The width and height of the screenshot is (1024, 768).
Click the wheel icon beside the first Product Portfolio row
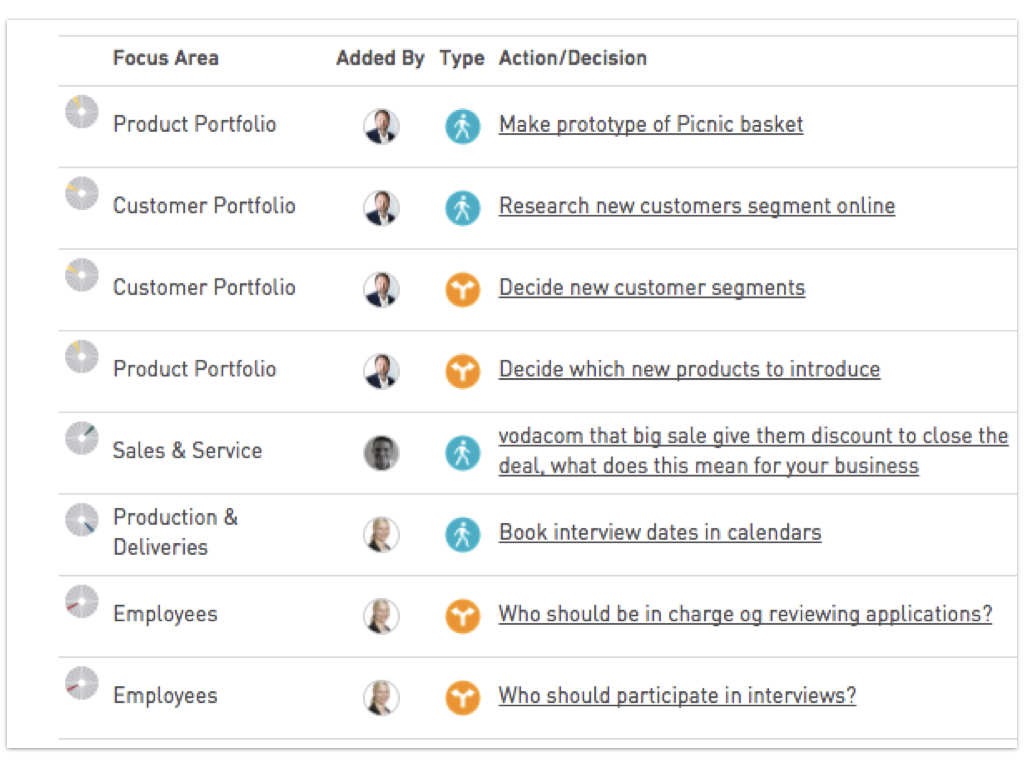[82, 111]
